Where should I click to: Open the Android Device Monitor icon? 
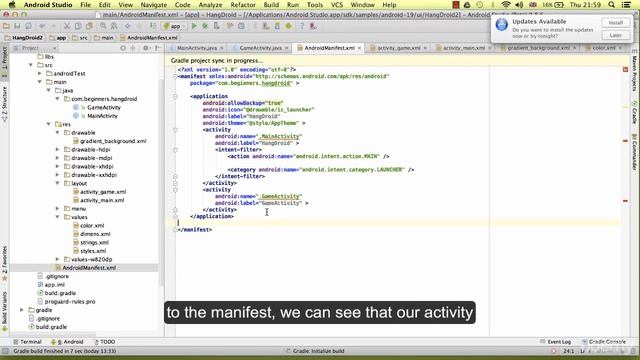[289, 26]
